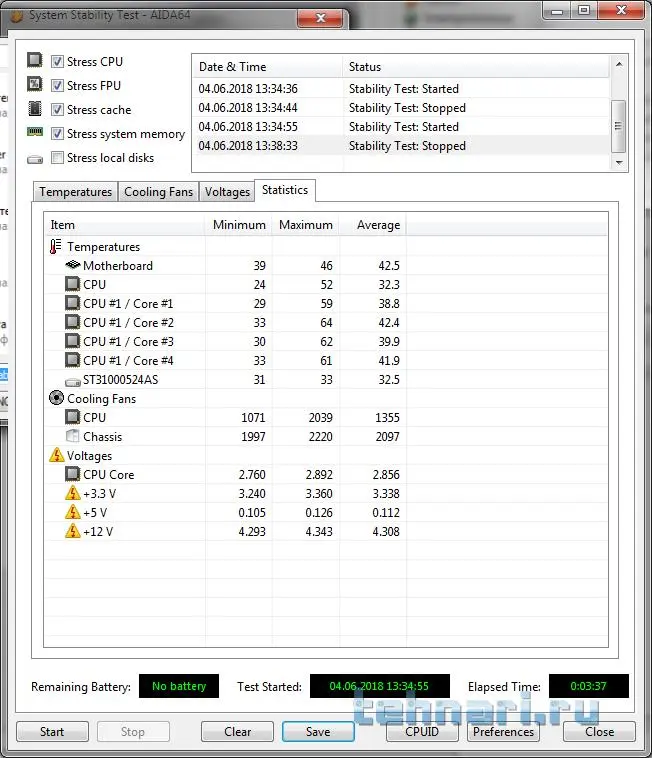652x758 pixels.
Task: Toggle the Stress cache checkbox
Action: tap(57, 110)
